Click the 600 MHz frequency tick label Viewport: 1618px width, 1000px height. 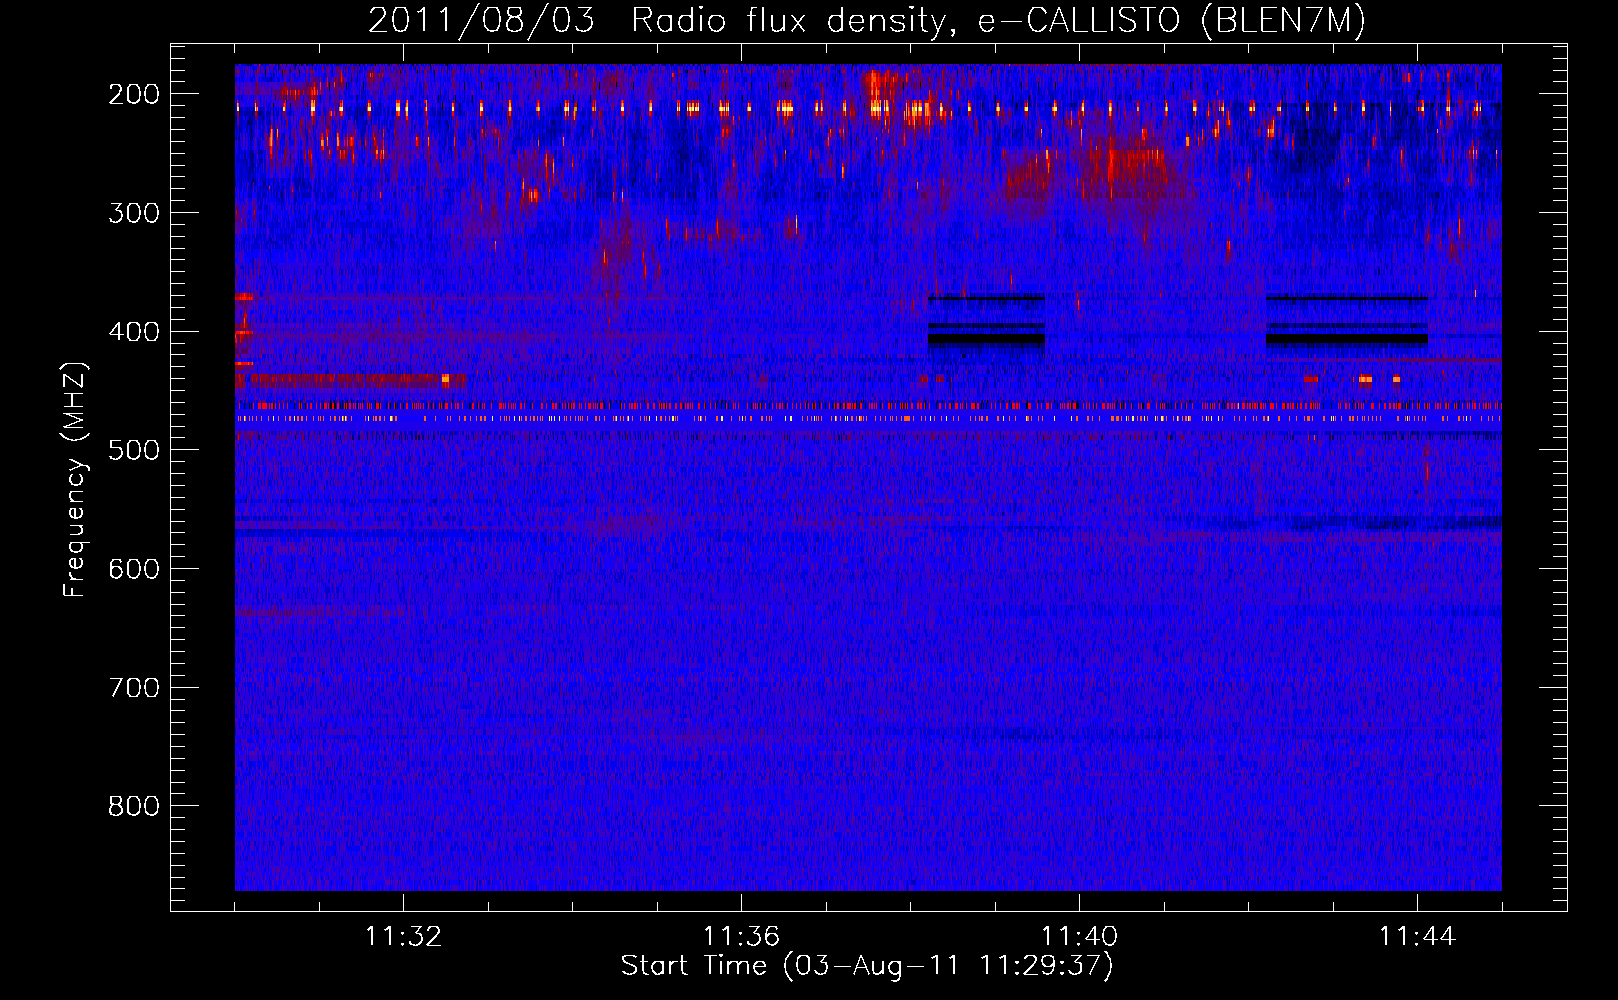(133, 569)
